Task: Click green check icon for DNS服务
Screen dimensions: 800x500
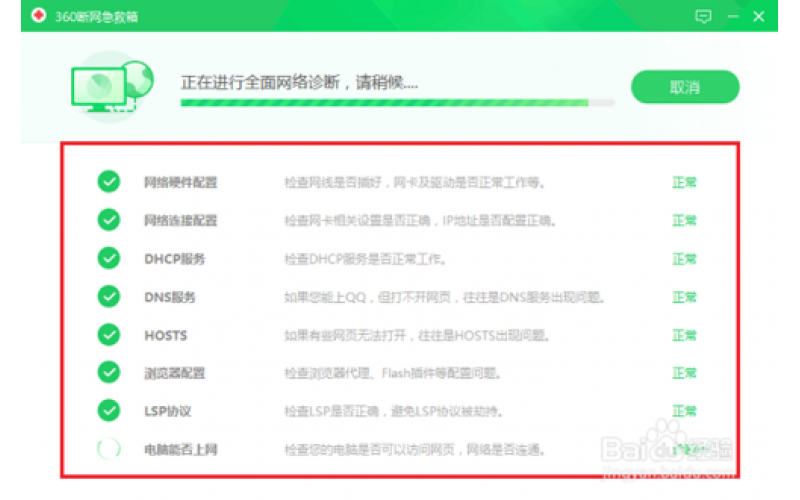Action: coord(109,296)
